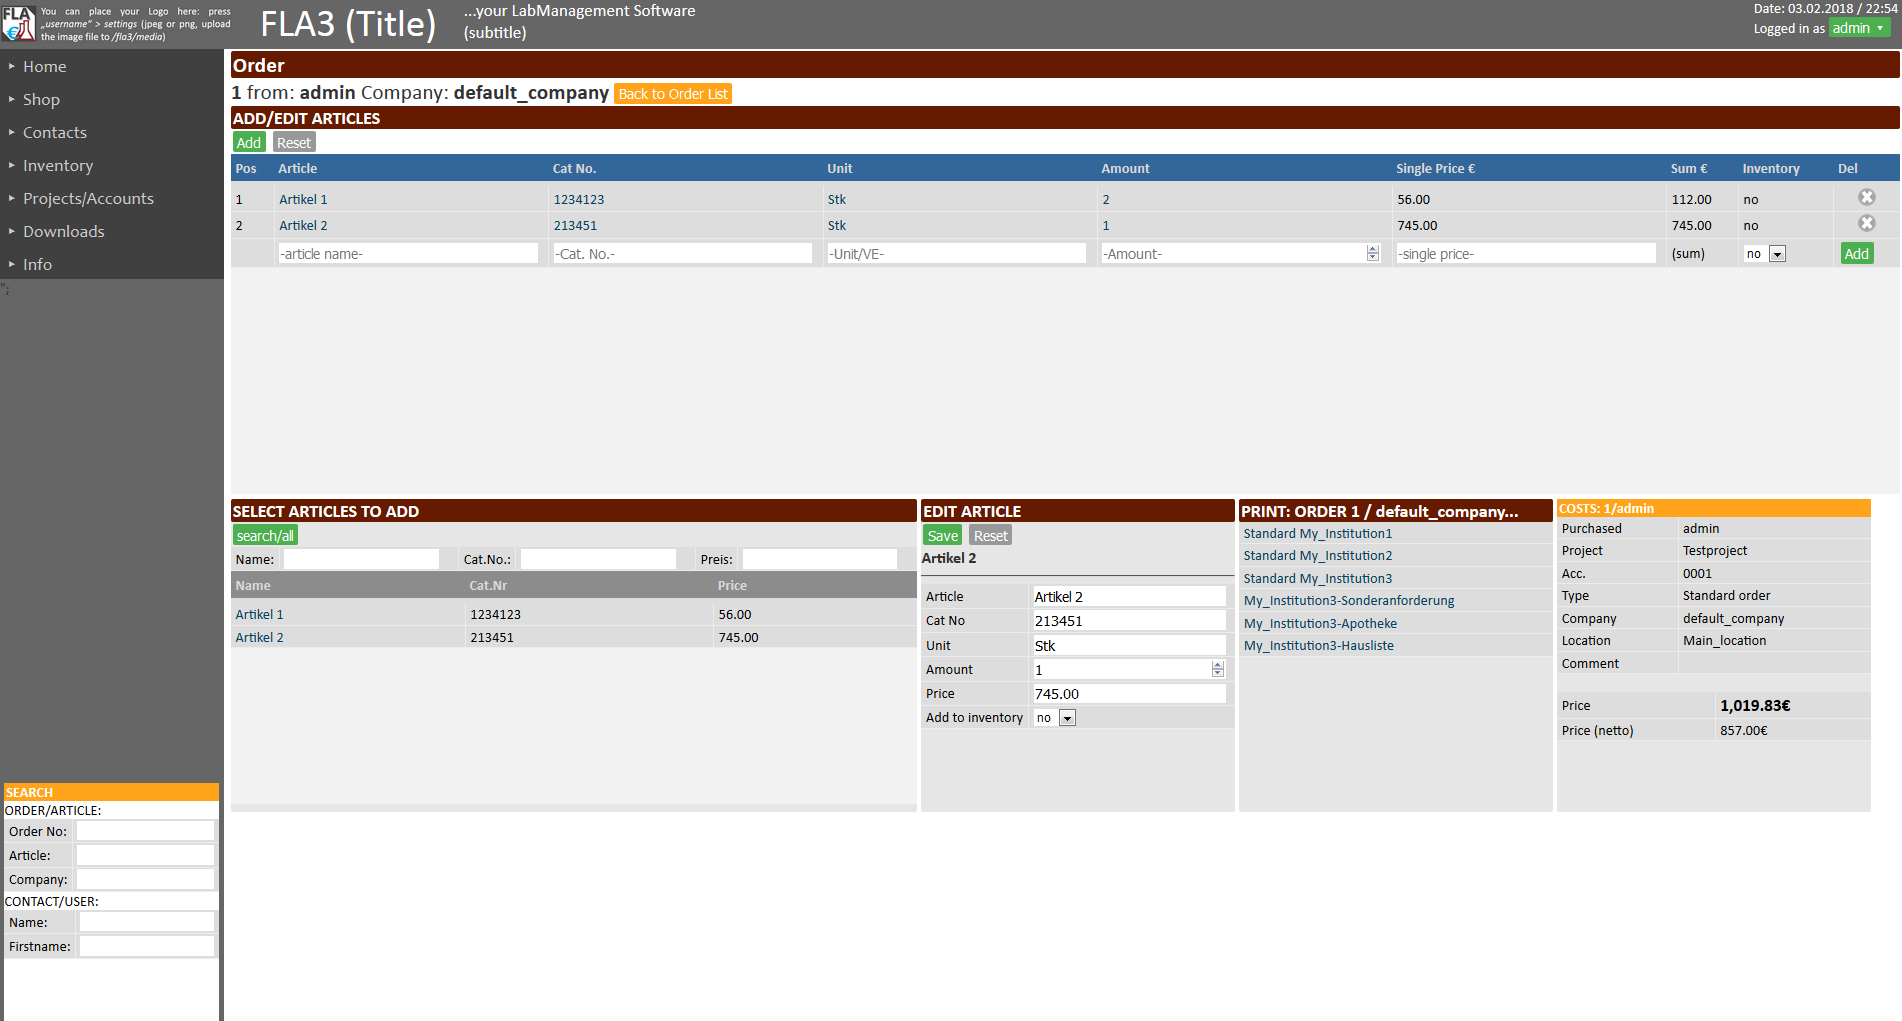Viewport: 1902px width, 1021px height.
Task: Open the Shop section in the sidebar
Action: coord(41,99)
